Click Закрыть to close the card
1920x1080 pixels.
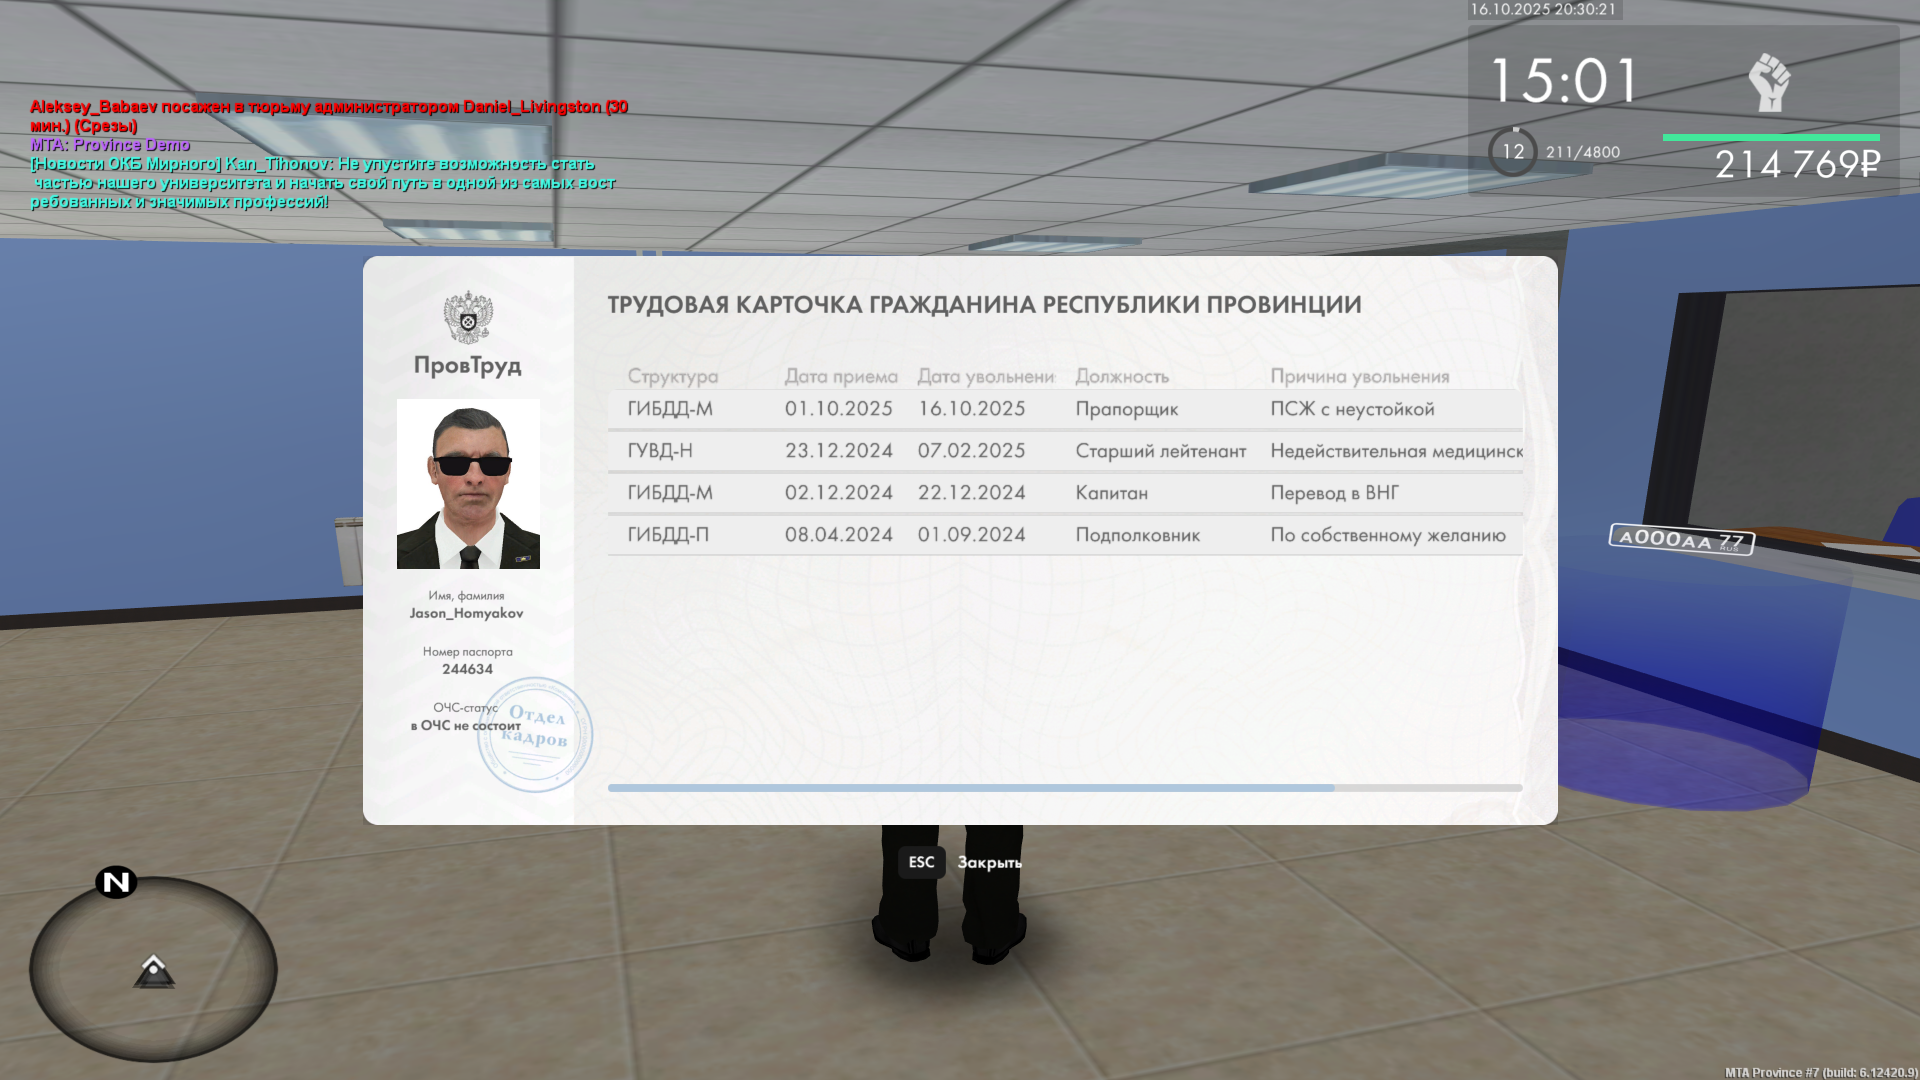(x=988, y=862)
